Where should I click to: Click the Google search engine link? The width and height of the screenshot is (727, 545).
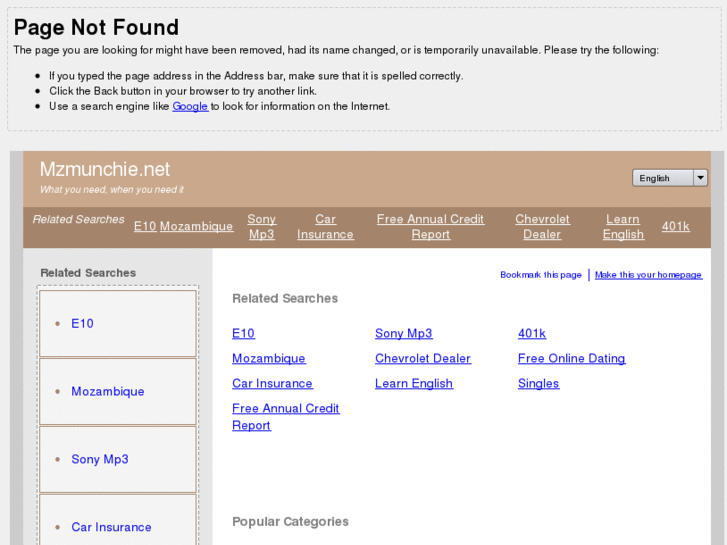(190, 106)
